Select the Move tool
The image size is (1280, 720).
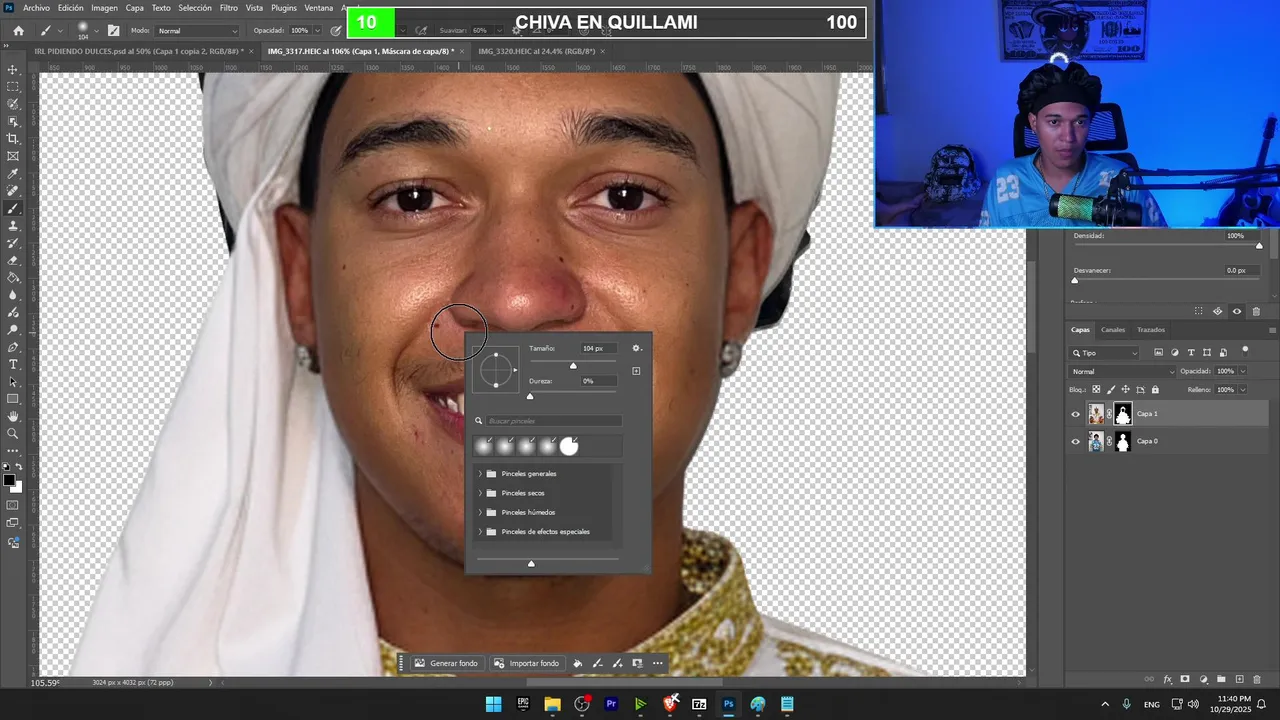click(x=13, y=70)
